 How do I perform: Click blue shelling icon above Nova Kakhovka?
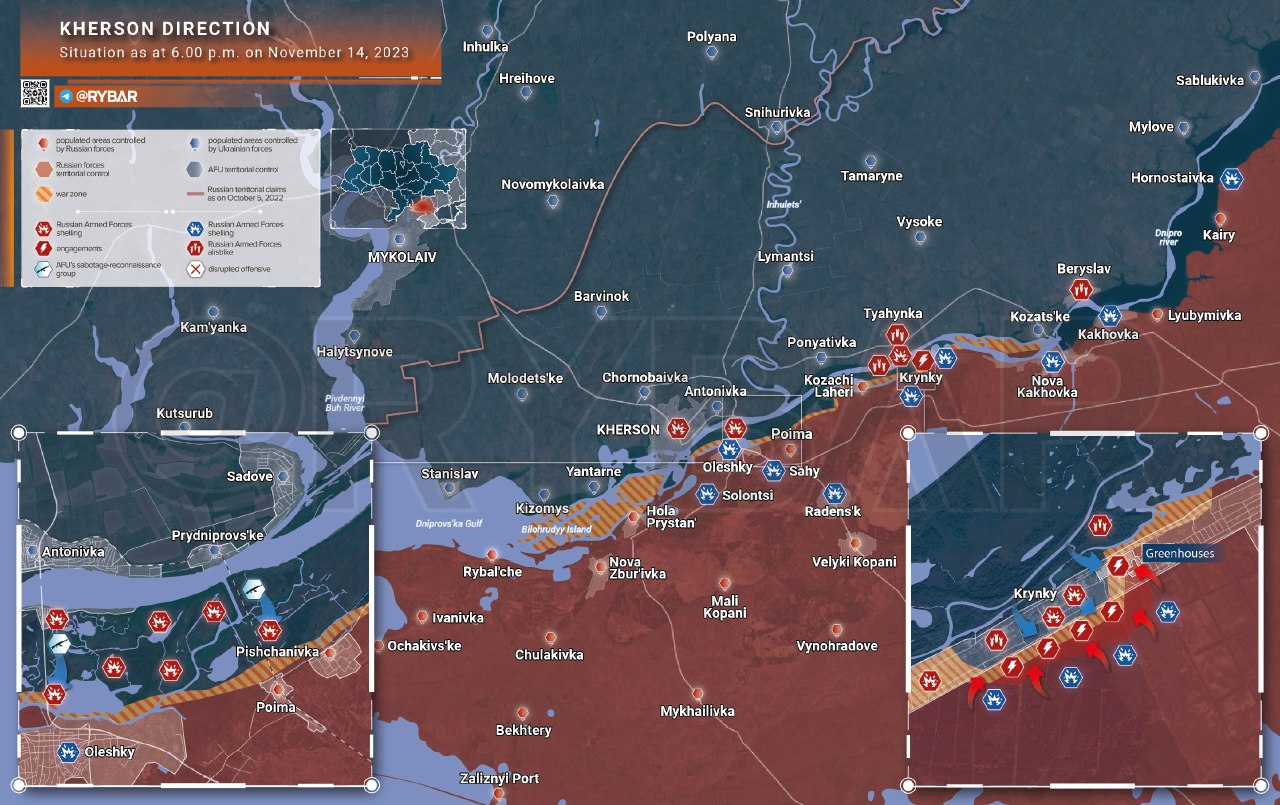click(x=1051, y=361)
